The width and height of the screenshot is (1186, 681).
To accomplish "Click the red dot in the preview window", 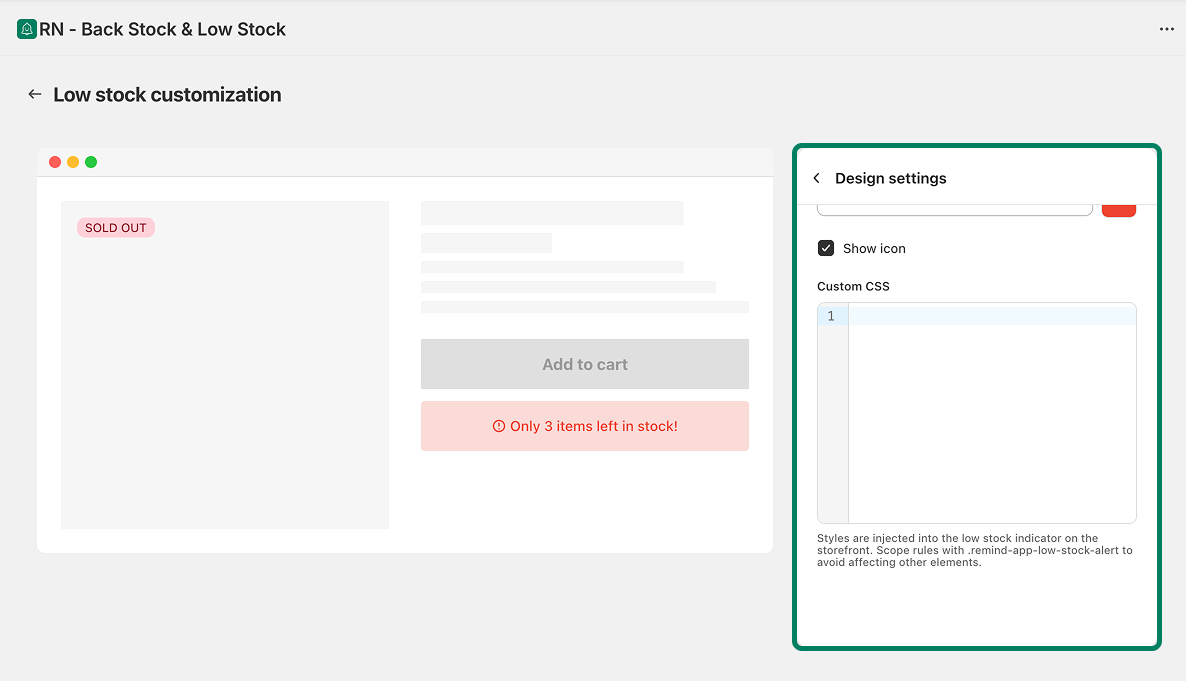I will point(55,162).
